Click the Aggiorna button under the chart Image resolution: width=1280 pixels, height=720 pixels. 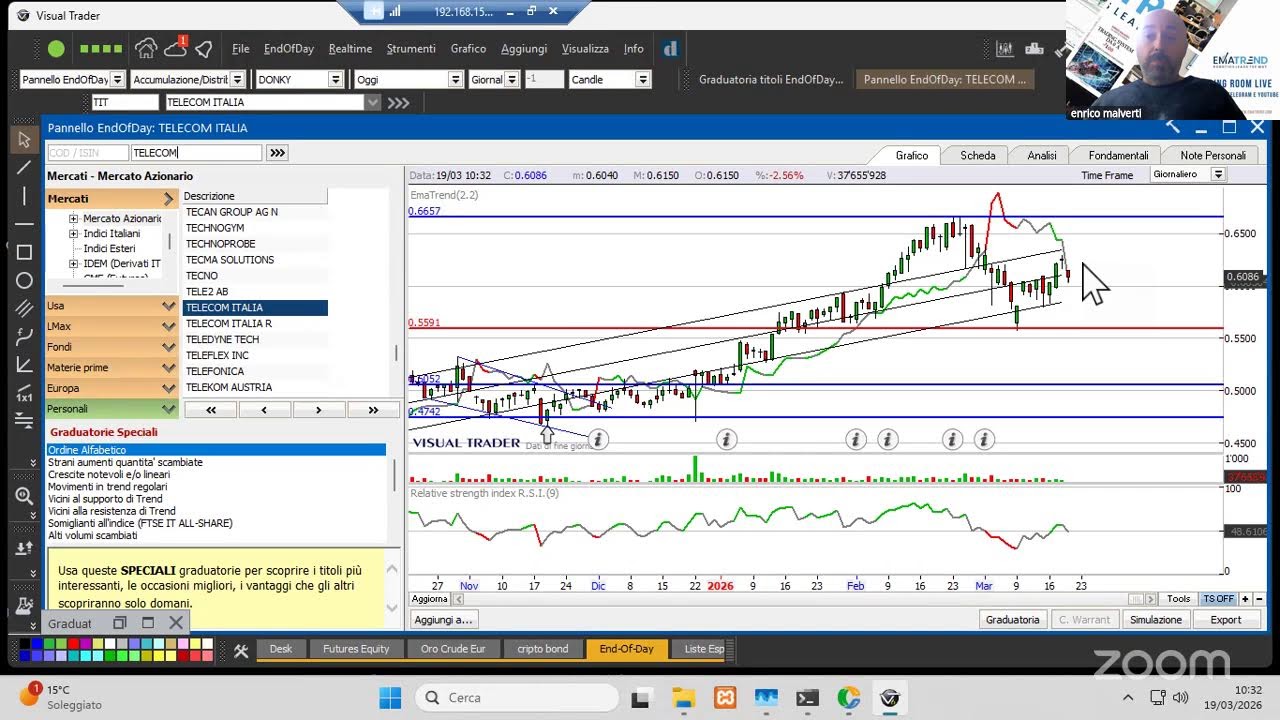pyautogui.click(x=430, y=599)
